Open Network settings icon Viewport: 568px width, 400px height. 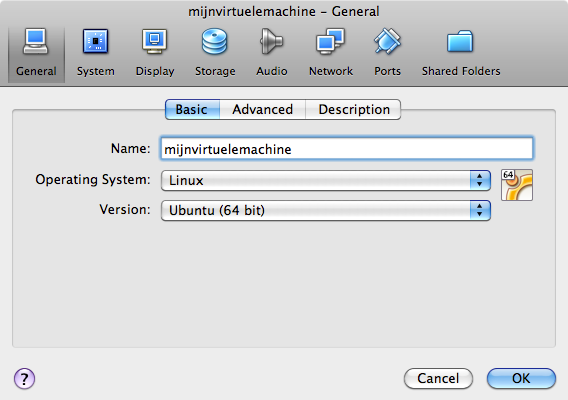330,41
